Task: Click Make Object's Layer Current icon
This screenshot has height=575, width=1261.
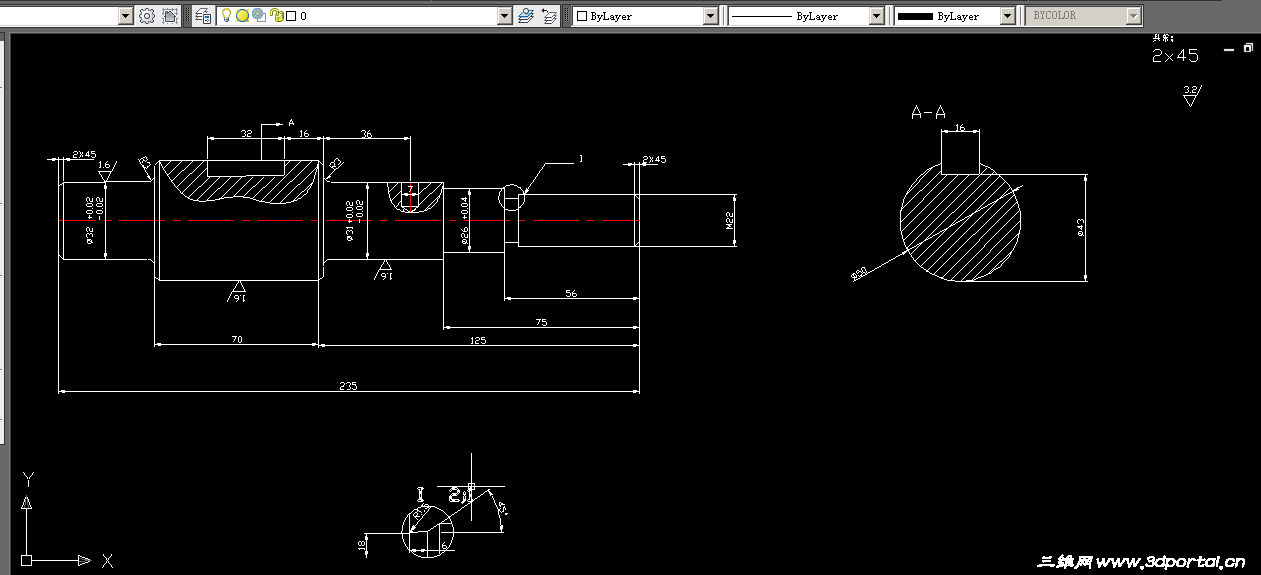Action: (526, 16)
